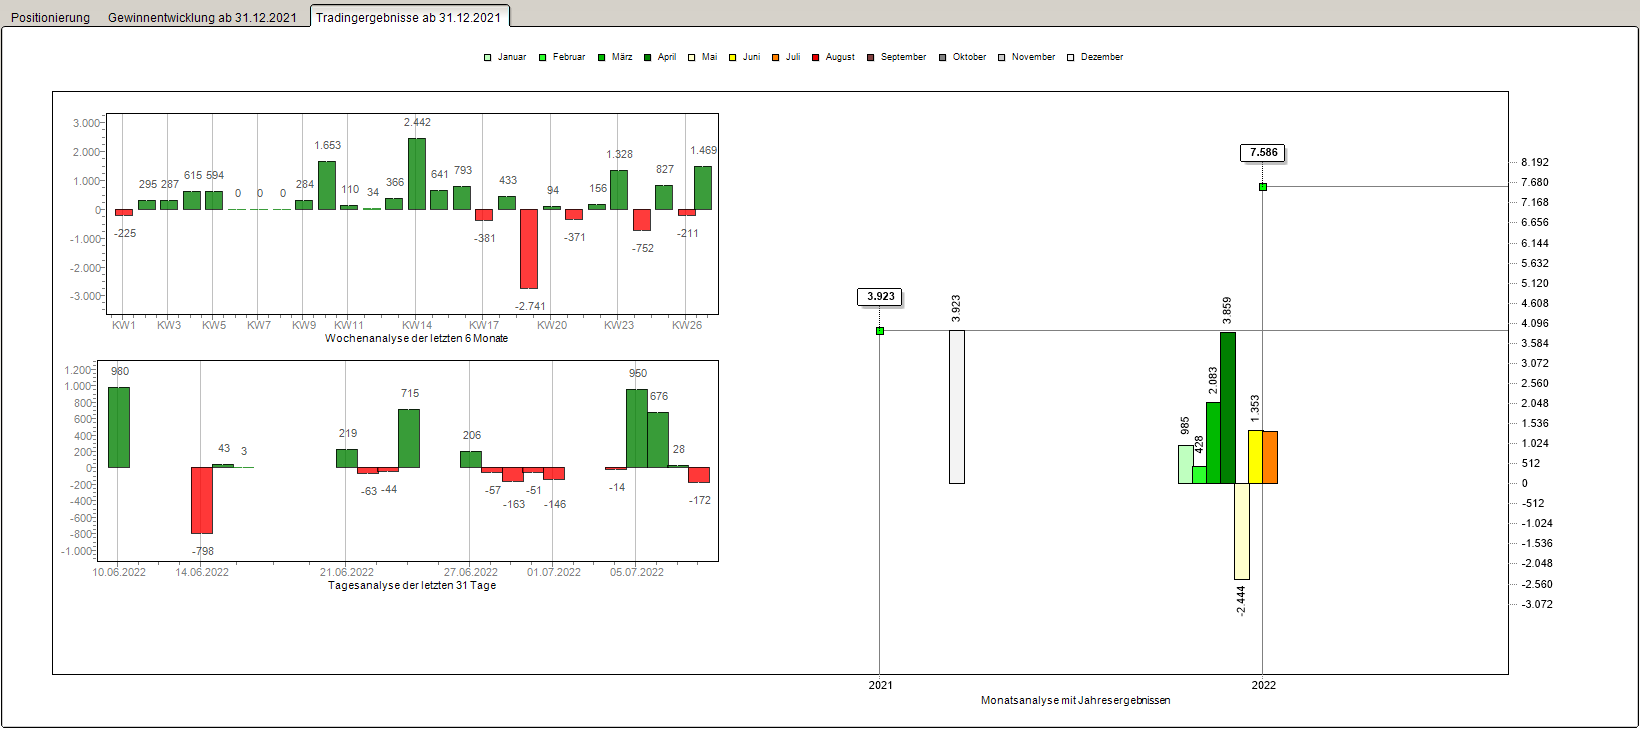Image resolution: width=1640 pixels, height=730 pixels.
Task: Select the 980 daily bar on 10.06.2022
Action: pos(119,427)
